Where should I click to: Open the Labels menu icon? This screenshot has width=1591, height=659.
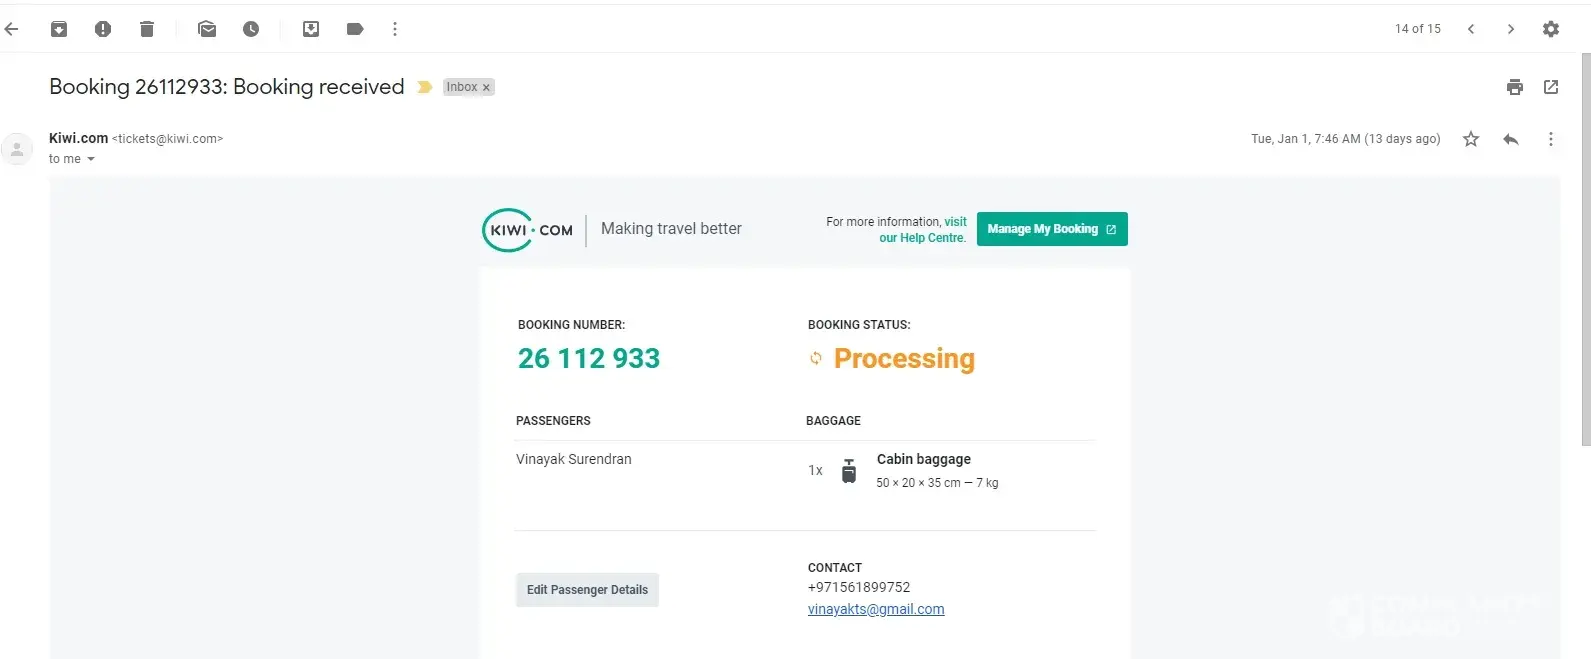355,29
